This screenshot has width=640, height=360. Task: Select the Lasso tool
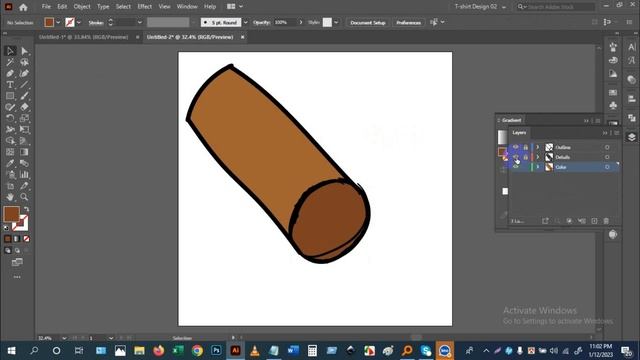pyautogui.click(x=24, y=62)
